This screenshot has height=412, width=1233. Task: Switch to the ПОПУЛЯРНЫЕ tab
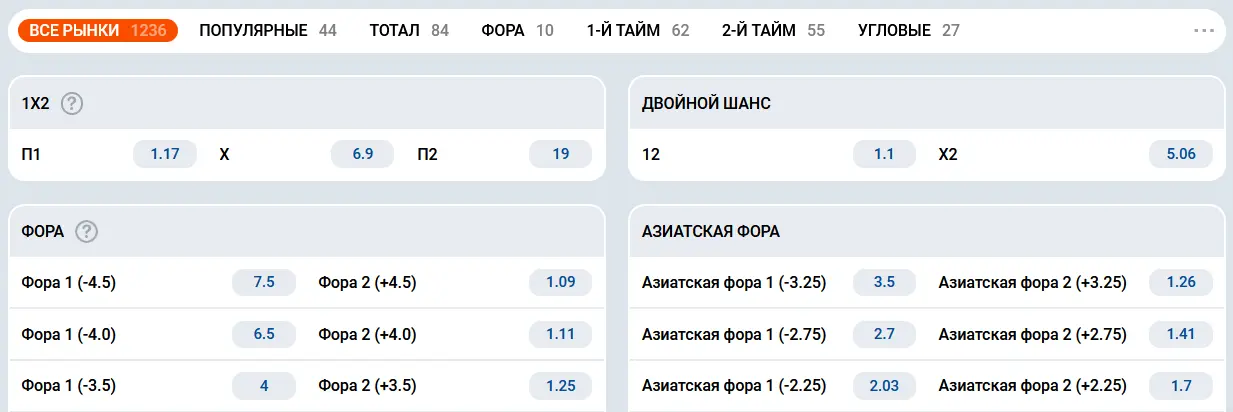267,30
